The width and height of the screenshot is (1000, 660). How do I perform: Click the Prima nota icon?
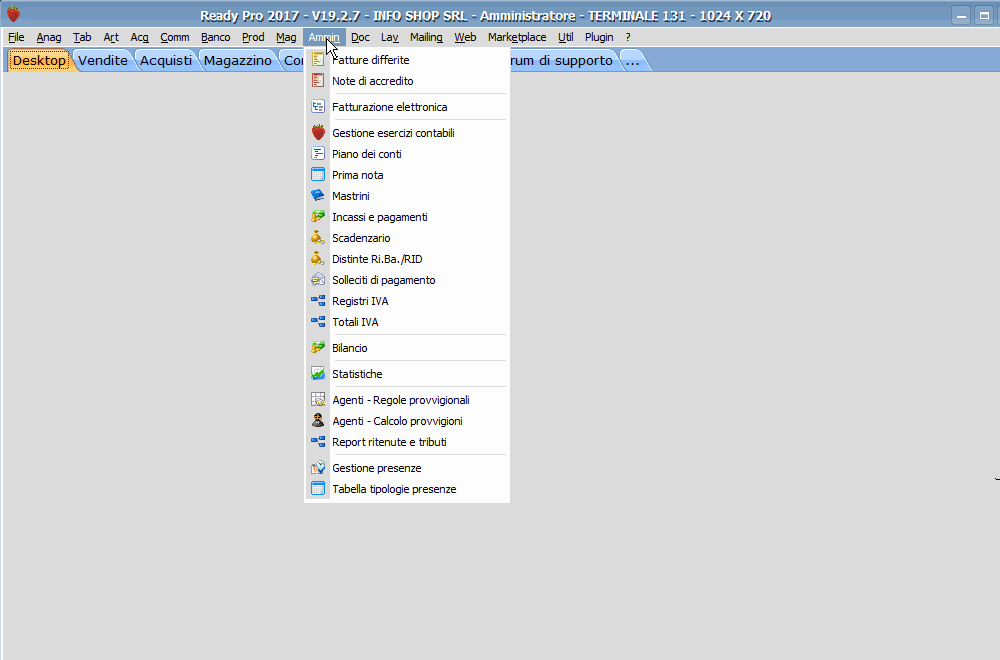point(318,175)
